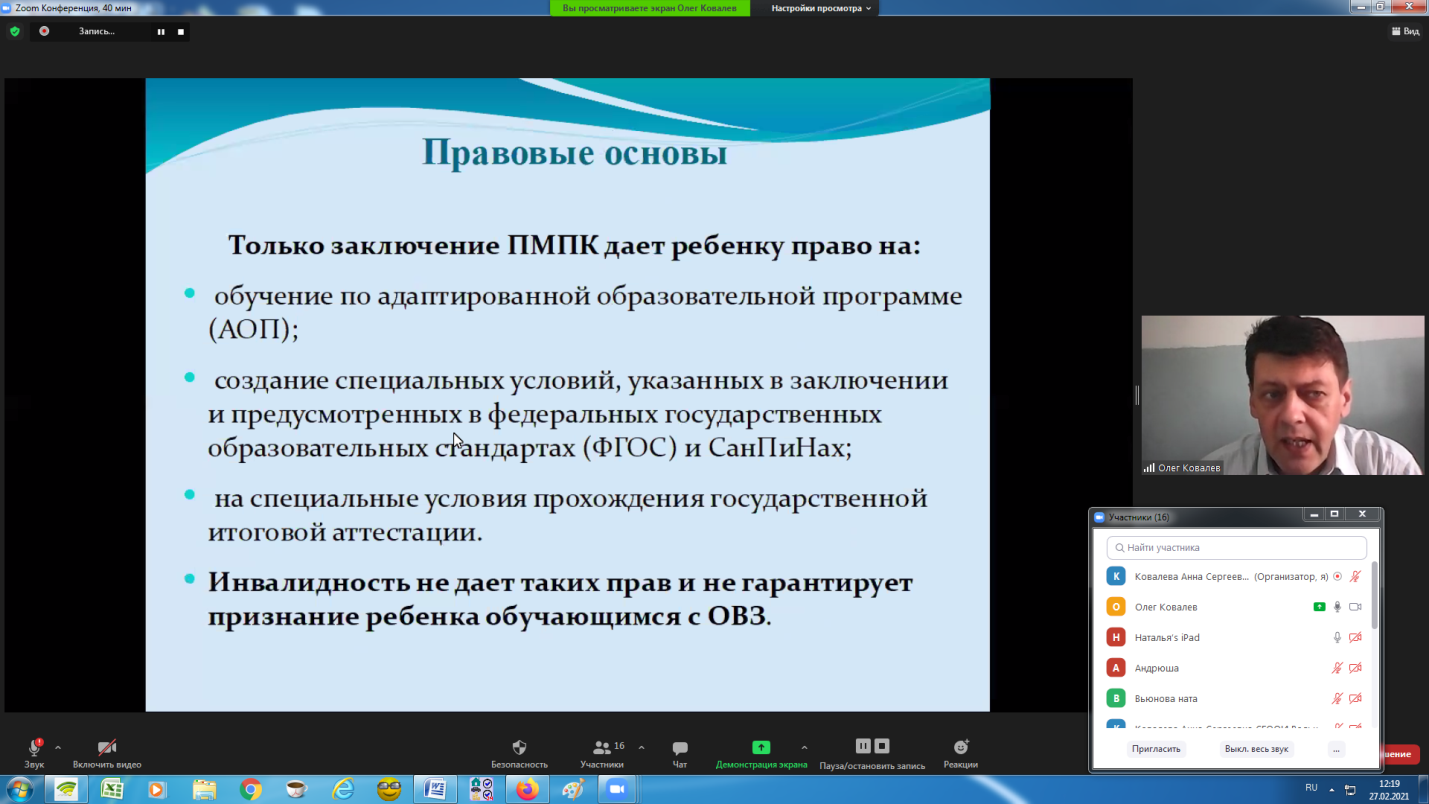This screenshot has height=804, width=1429.
Task: Open Windows Start menu
Action: click(x=20, y=789)
